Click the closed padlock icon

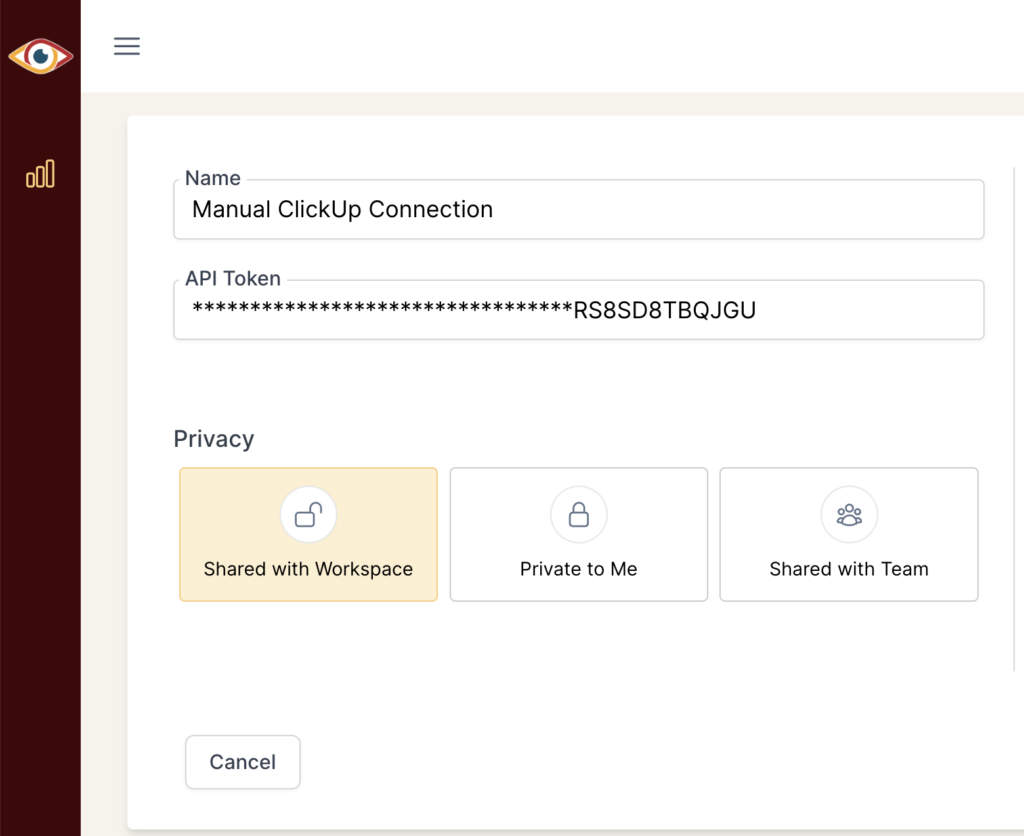point(578,515)
